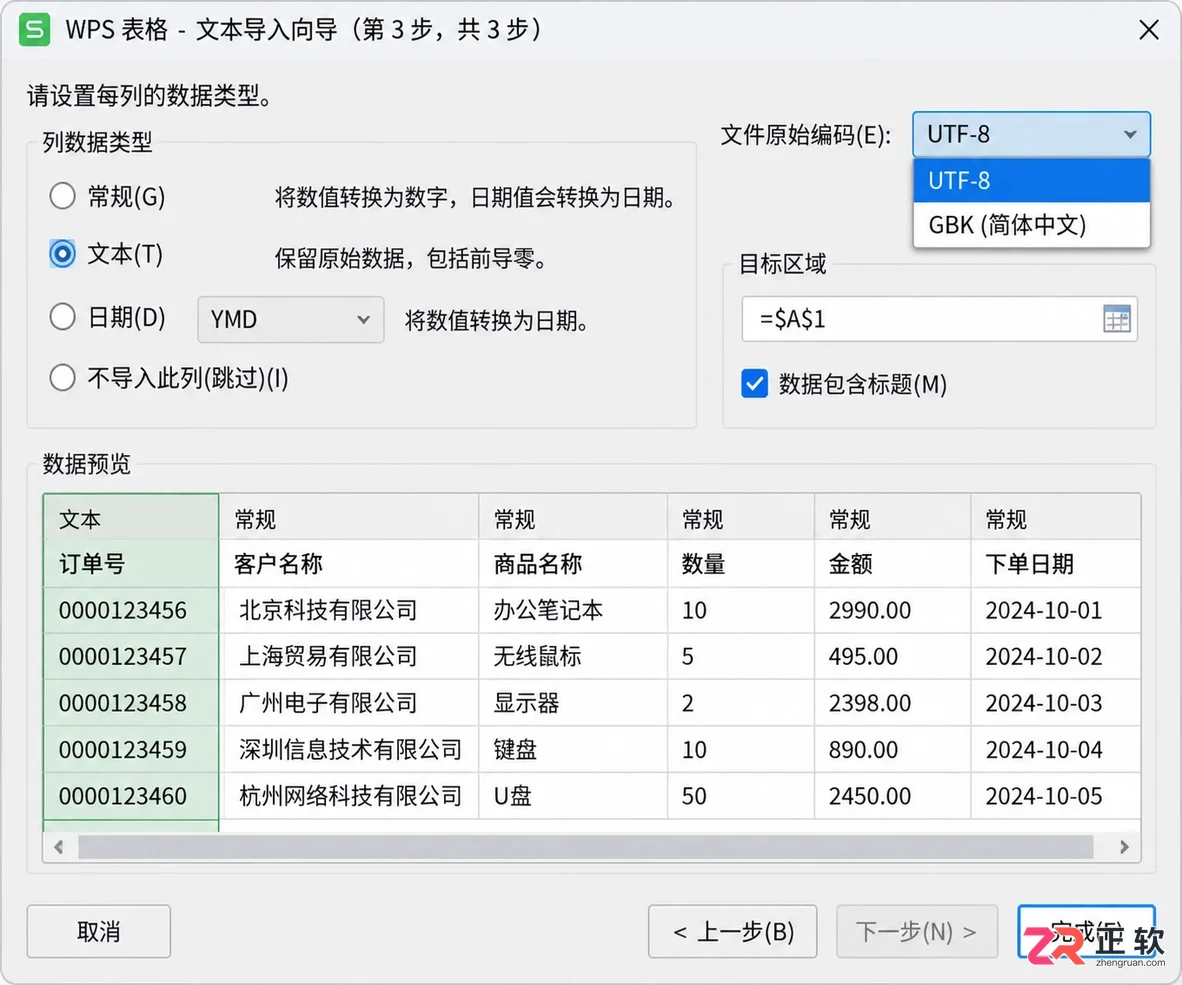Click the date cell 2024-10-02
1182x985 pixels.
(x=1055, y=656)
